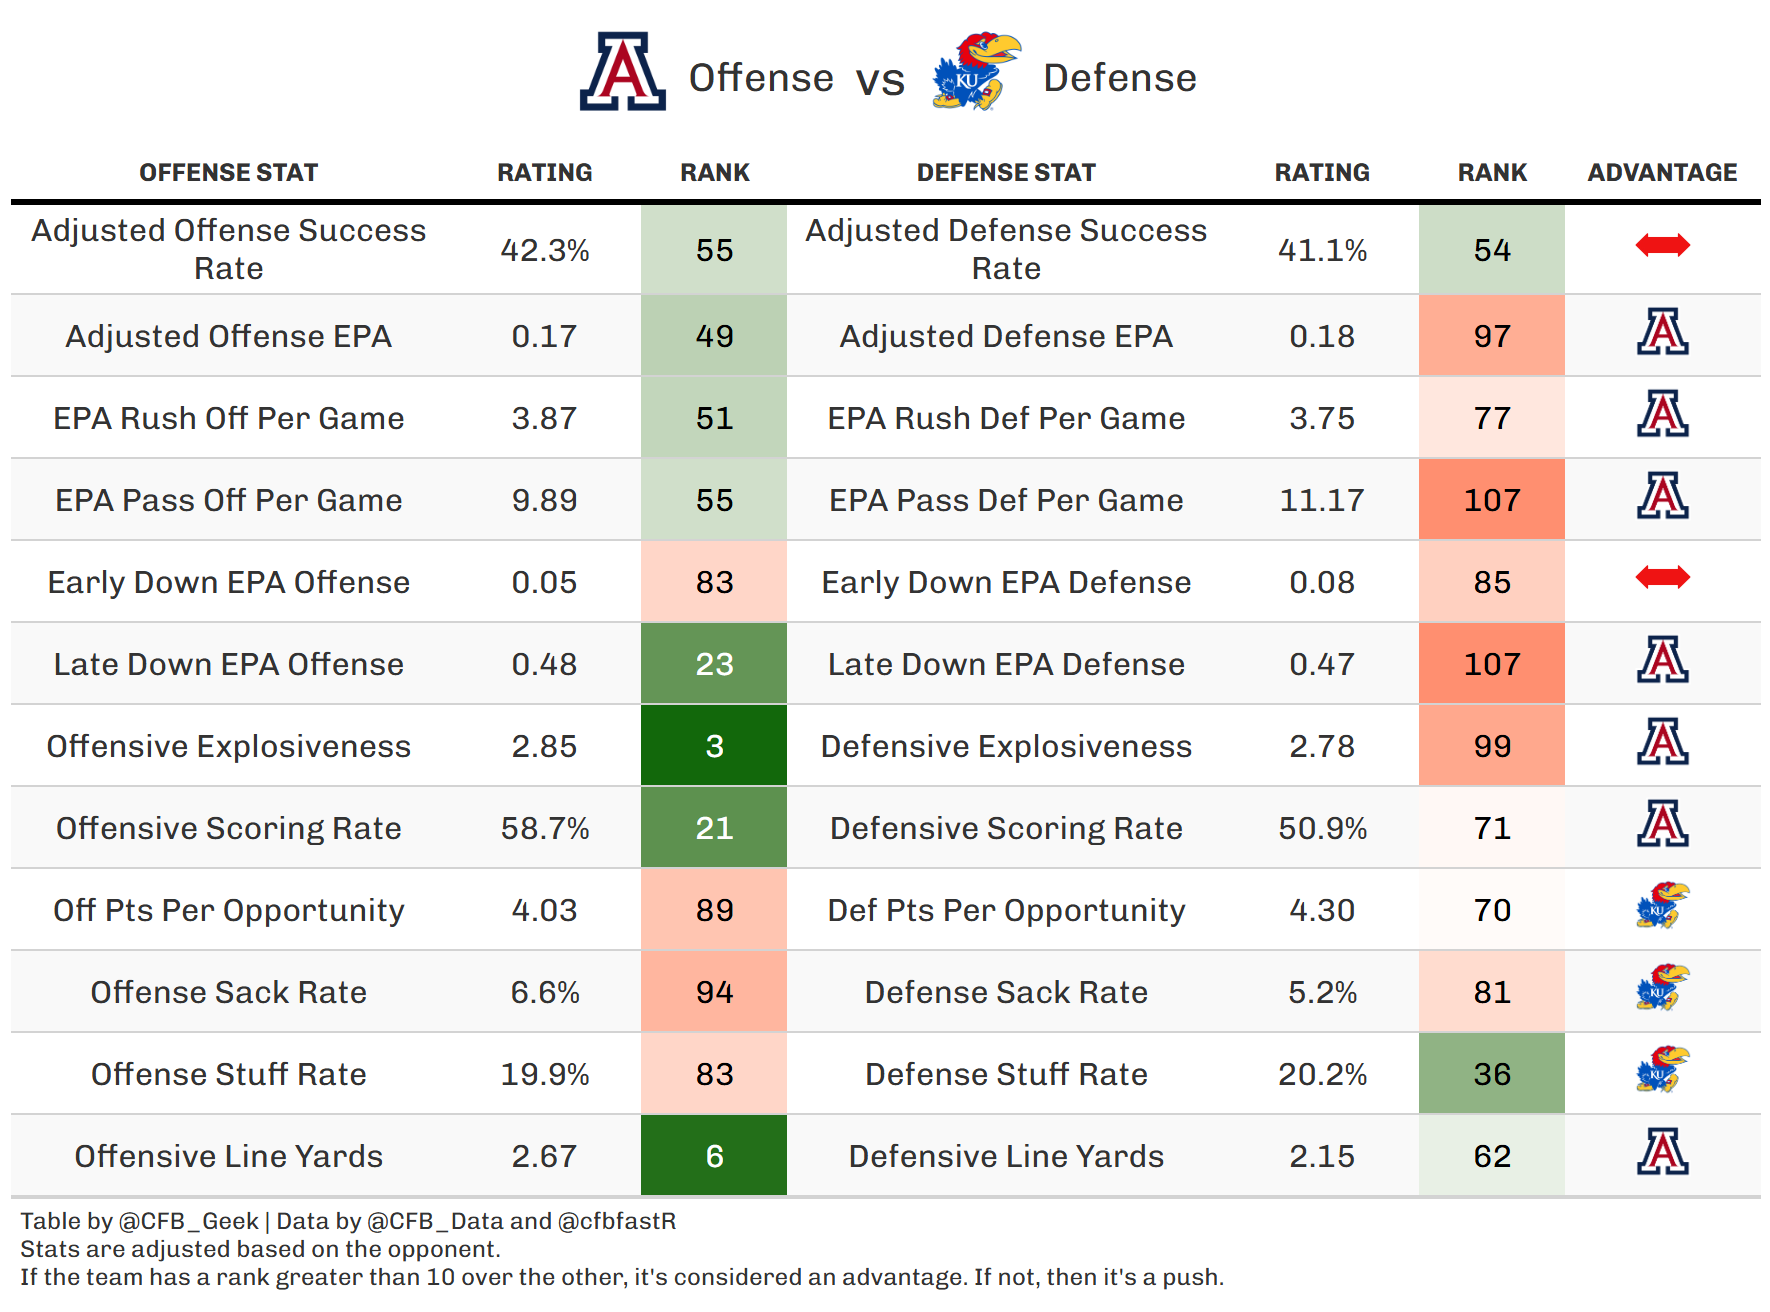Click the orange rank 107 EPA Pass Def cell

coord(1491,500)
